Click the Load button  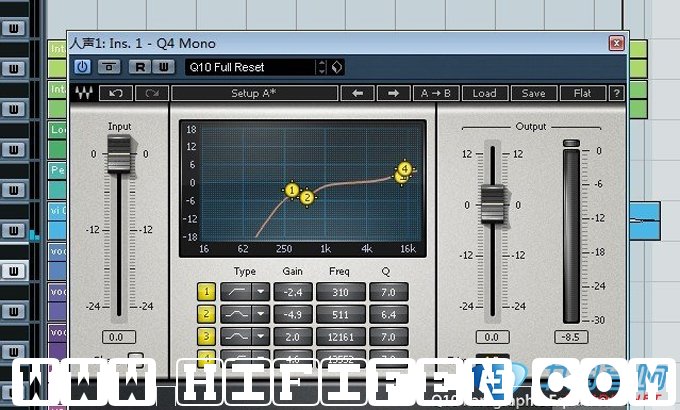coord(484,93)
